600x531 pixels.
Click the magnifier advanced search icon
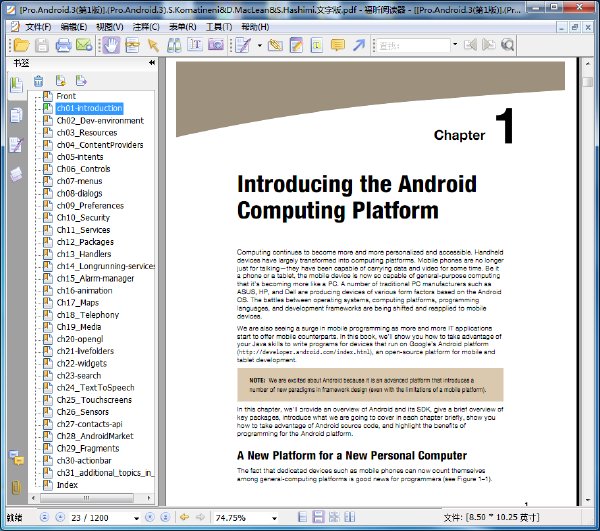[x=507, y=45]
